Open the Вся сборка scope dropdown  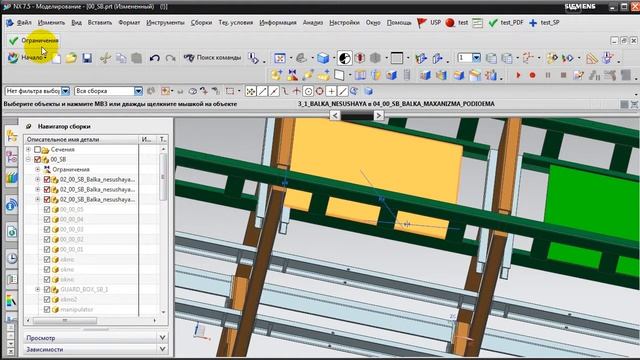click(138, 91)
